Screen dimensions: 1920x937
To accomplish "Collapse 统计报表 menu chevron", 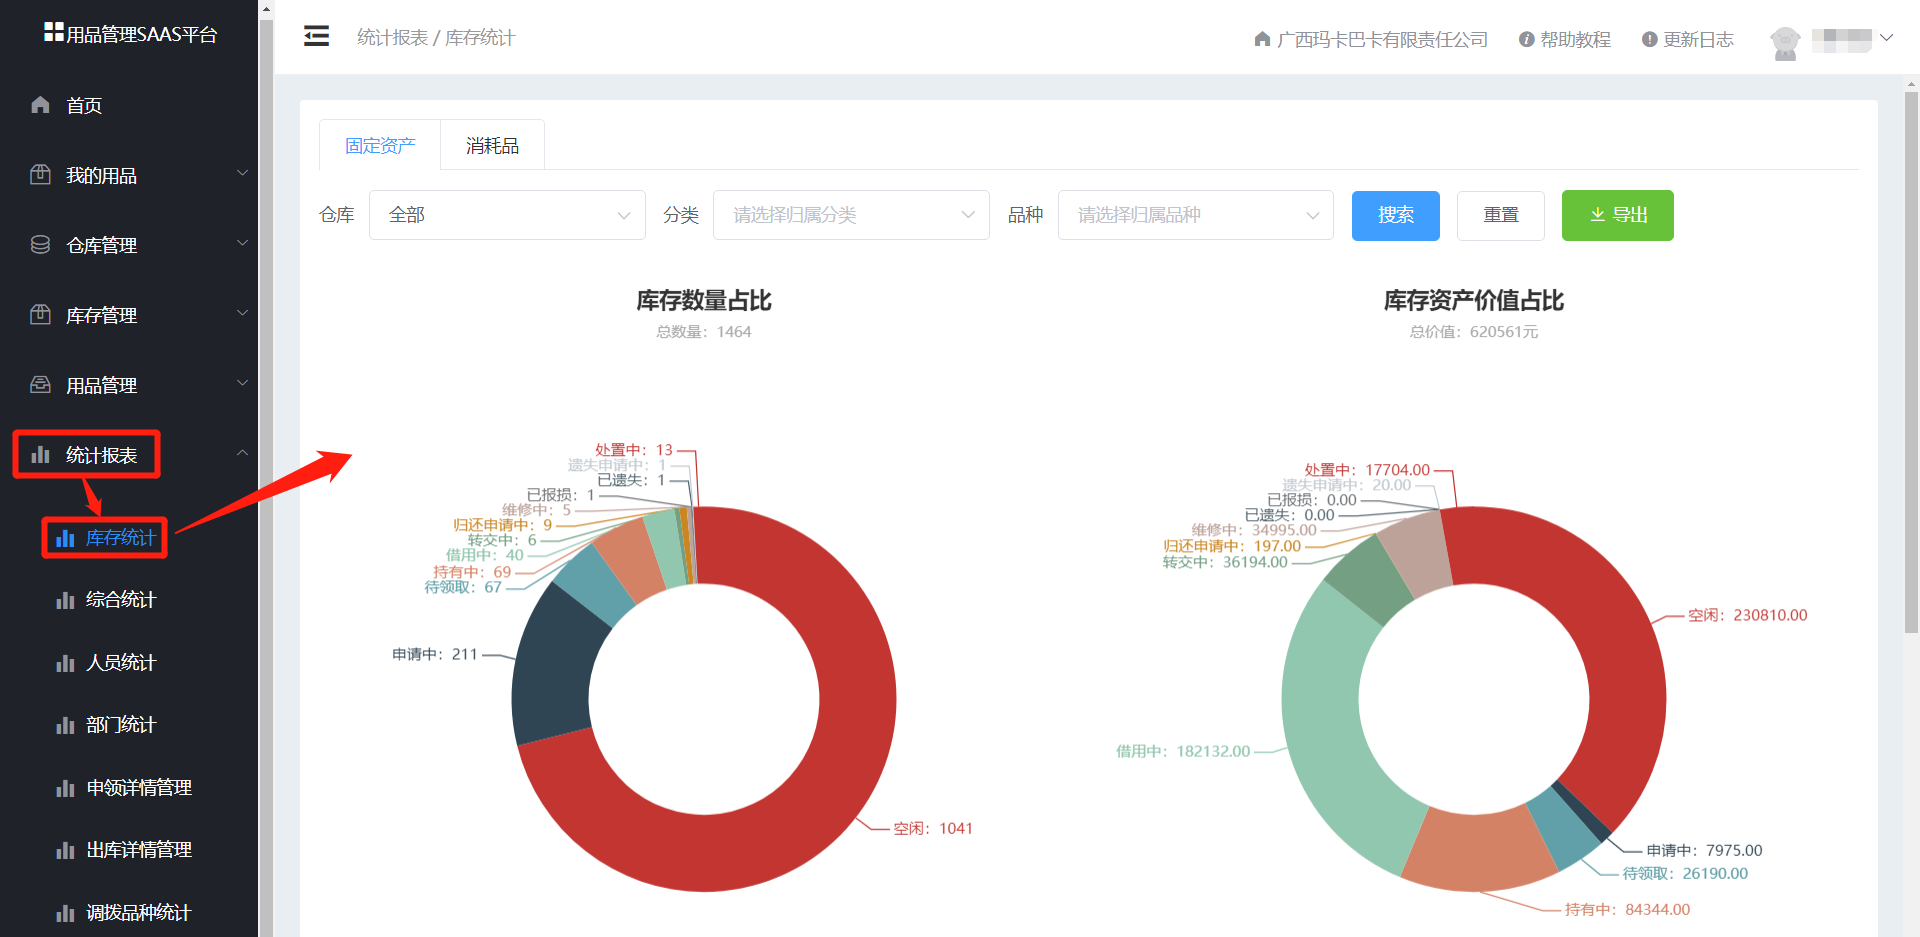I will [x=242, y=453].
